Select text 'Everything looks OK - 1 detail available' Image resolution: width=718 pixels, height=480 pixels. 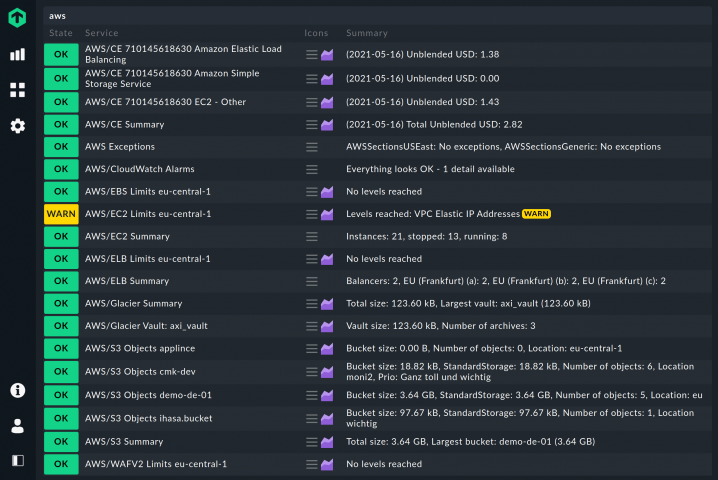(x=430, y=169)
